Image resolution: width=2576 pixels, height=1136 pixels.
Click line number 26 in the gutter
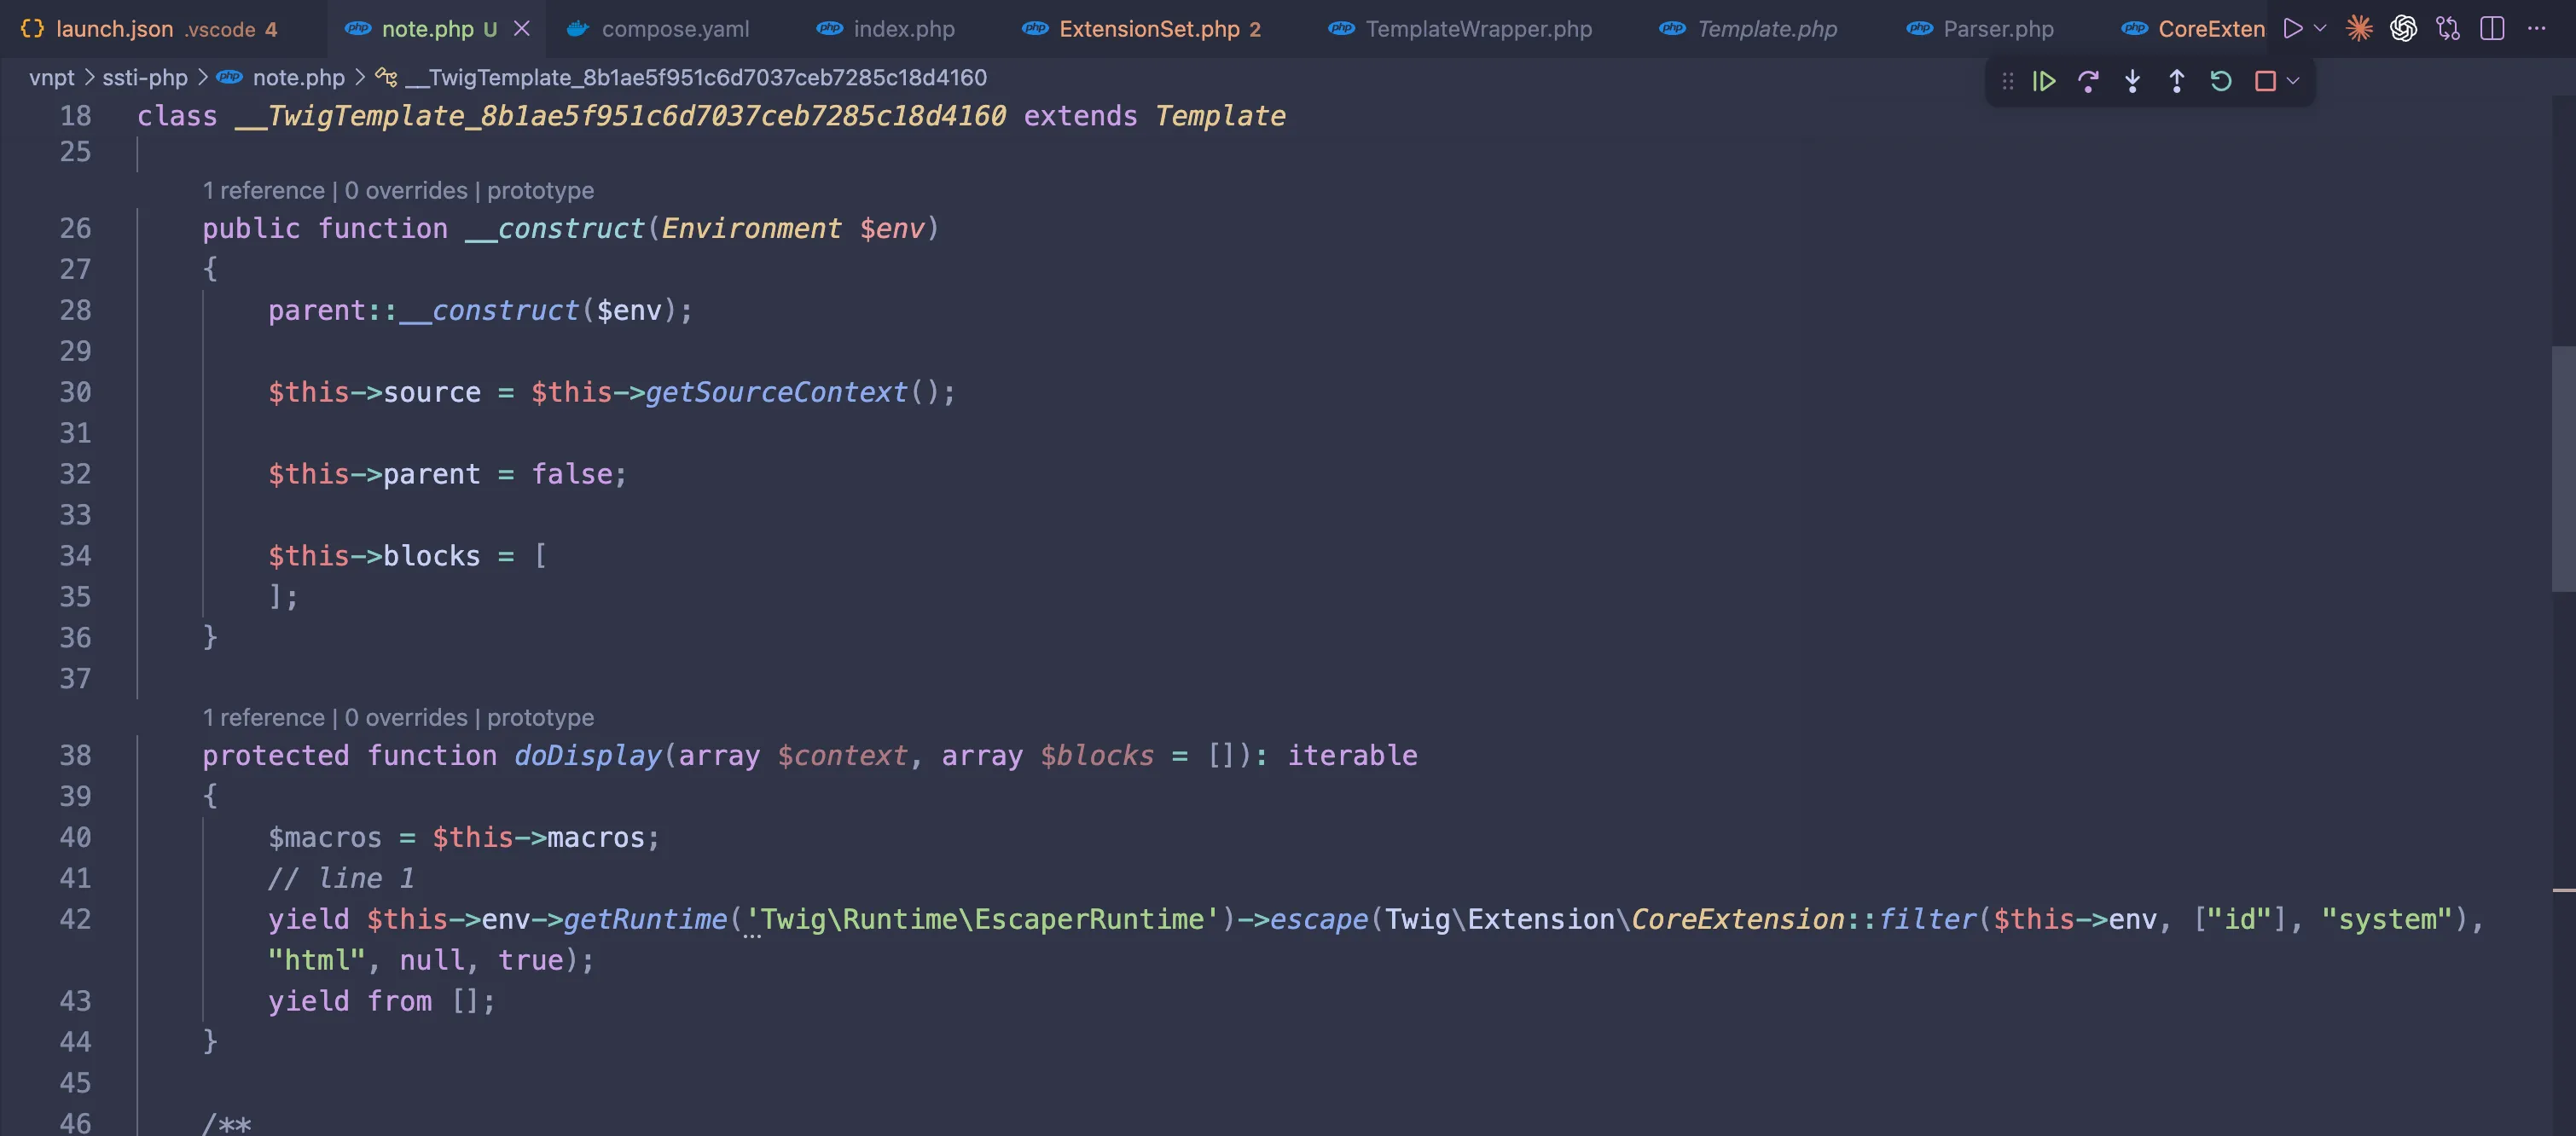click(75, 228)
